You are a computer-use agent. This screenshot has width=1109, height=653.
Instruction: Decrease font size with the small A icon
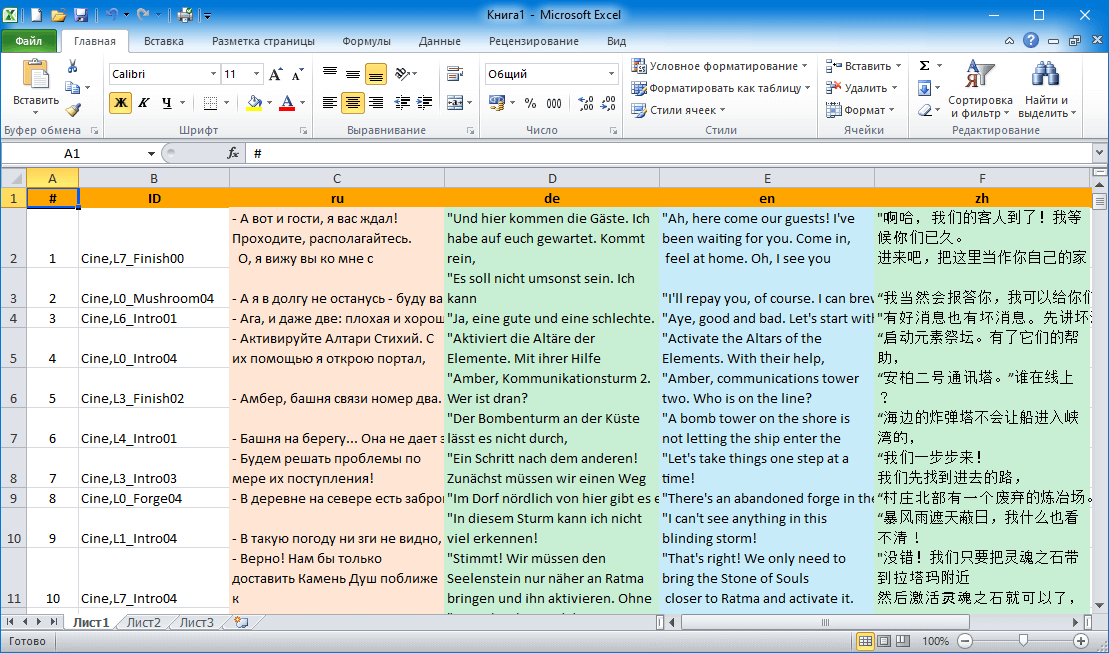(x=298, y=74)
